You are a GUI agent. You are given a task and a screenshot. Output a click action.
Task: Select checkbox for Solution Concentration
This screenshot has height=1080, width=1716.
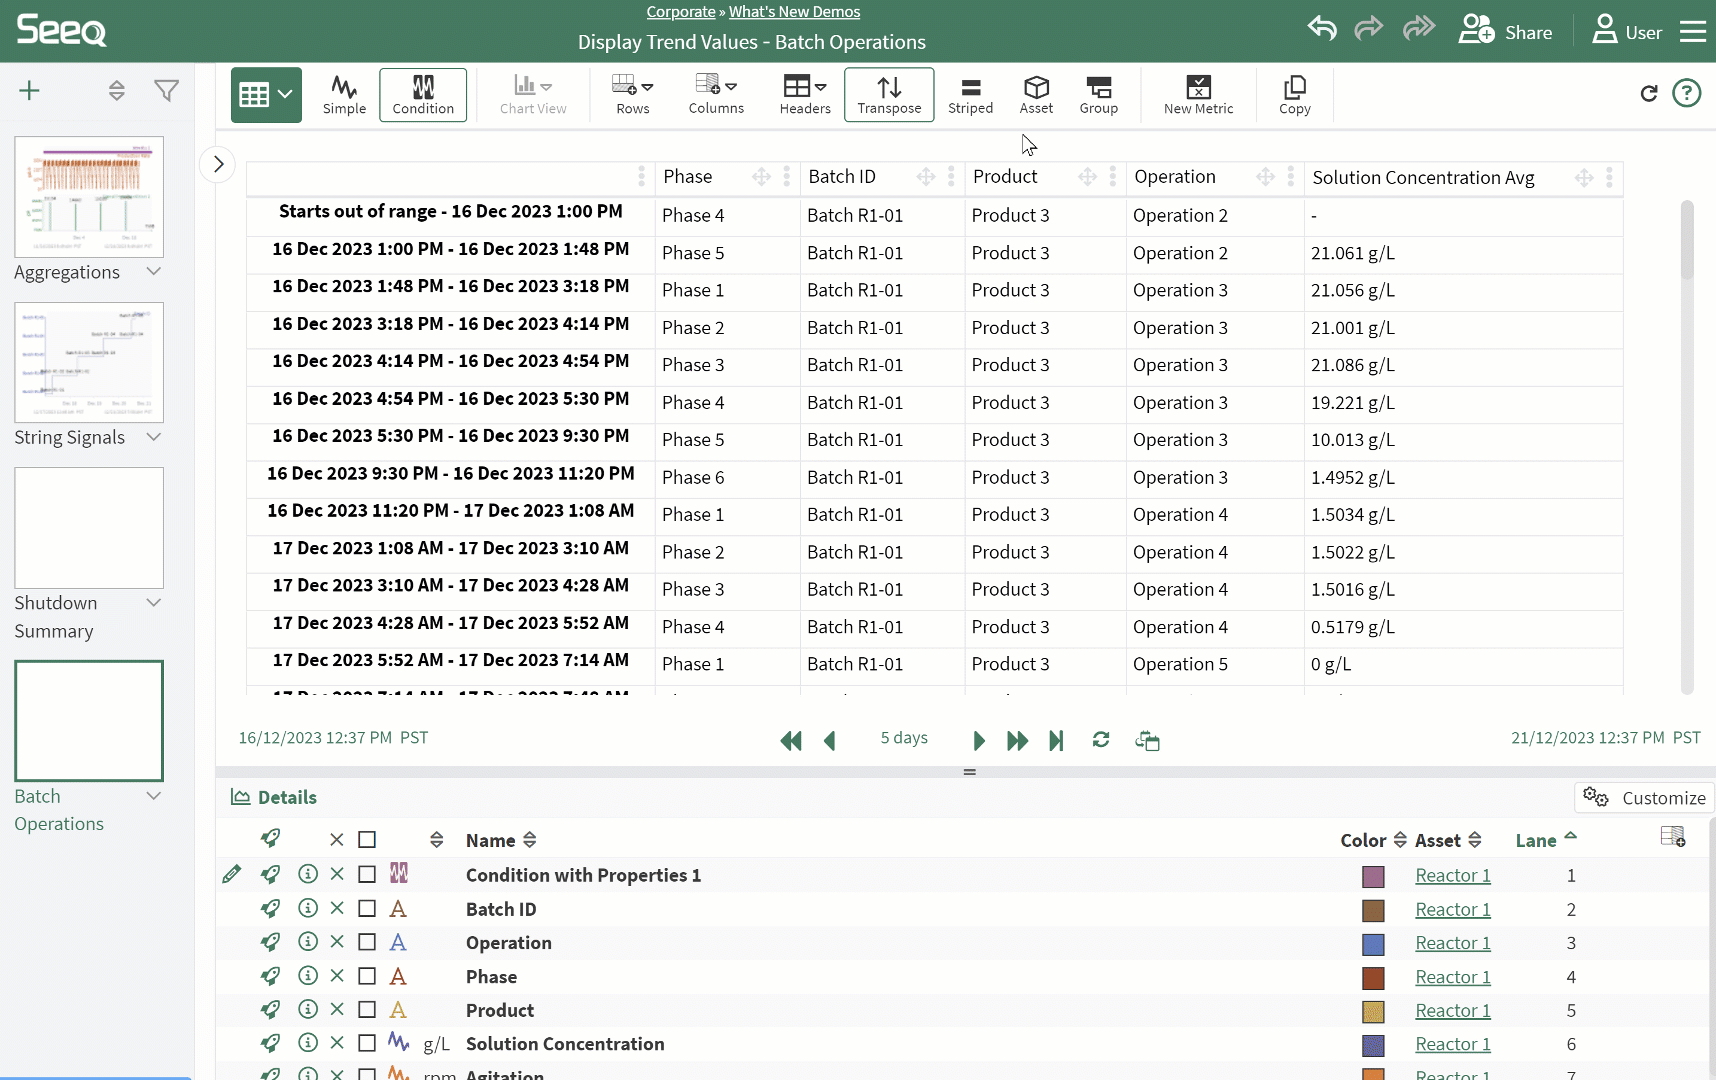click(367, 1044)
